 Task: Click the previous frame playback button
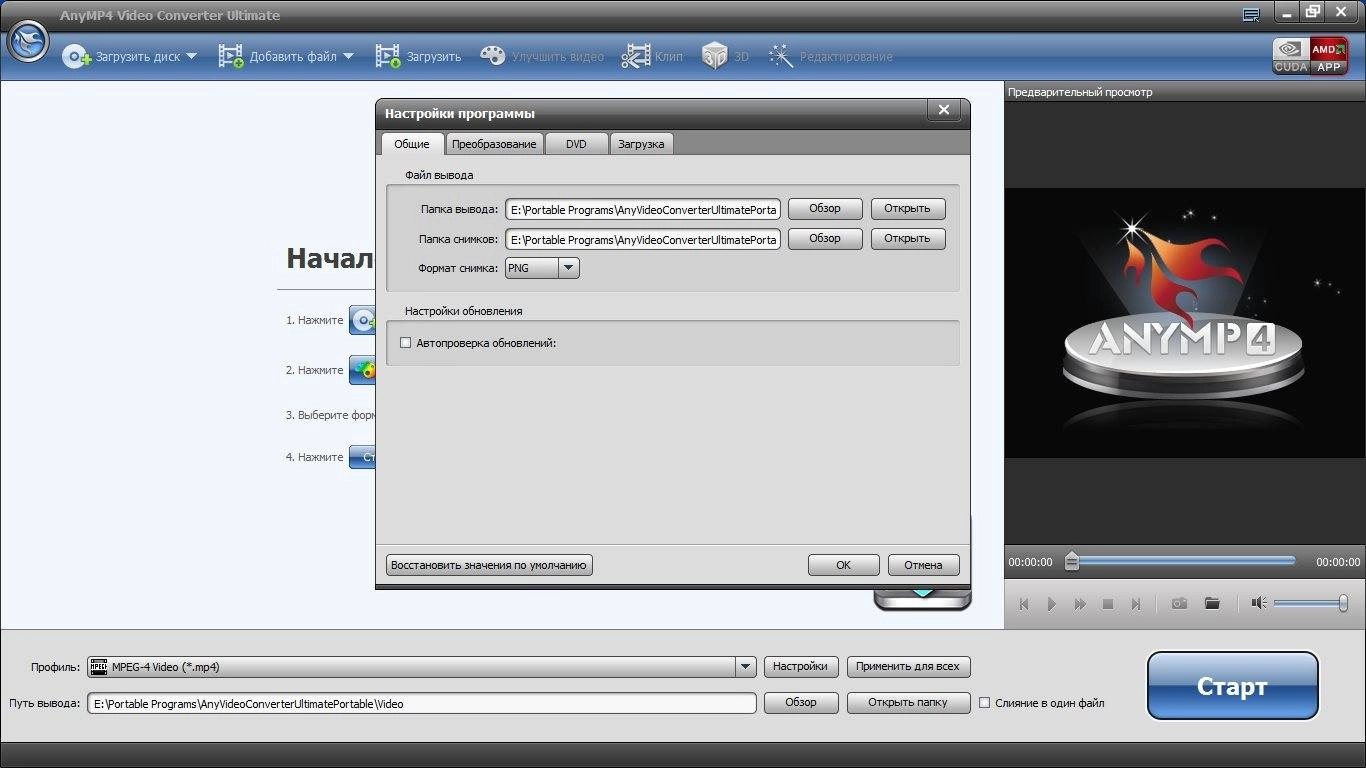tap(1024, 604)
